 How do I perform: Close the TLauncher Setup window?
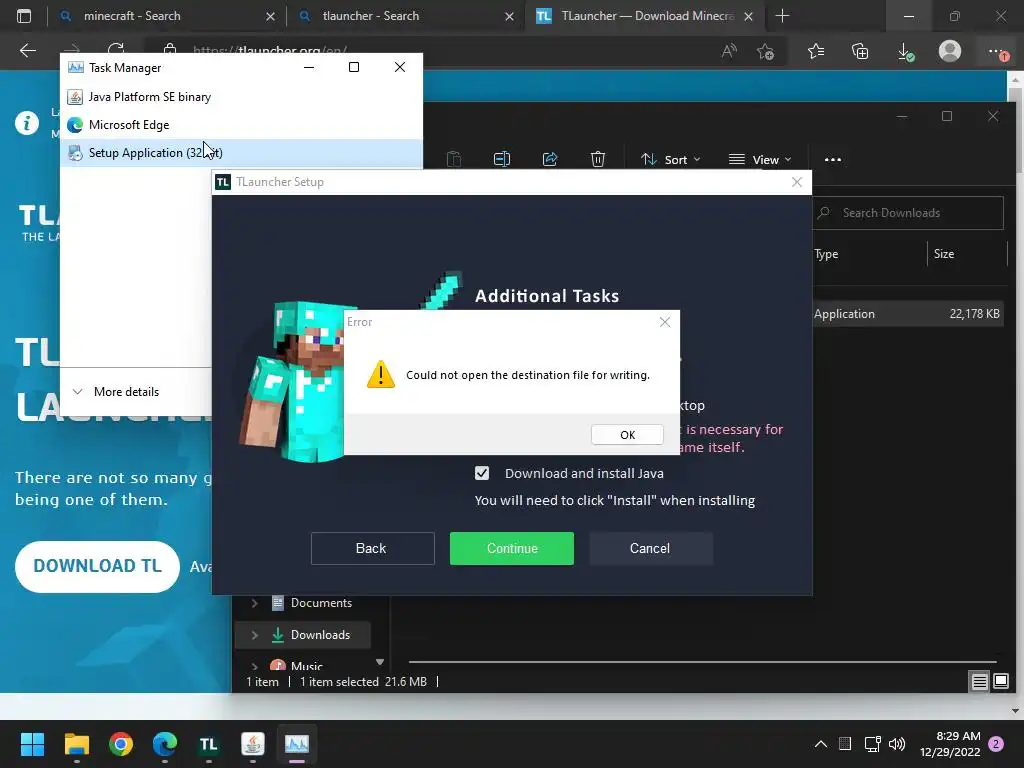point(797,182)
